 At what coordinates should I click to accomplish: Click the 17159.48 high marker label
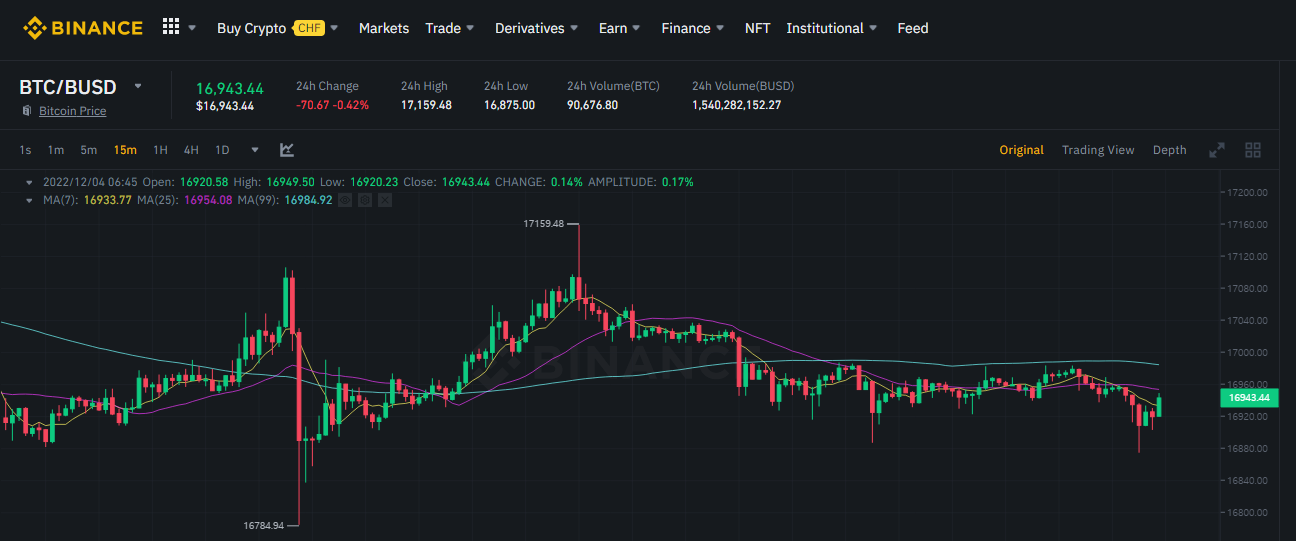544,224
